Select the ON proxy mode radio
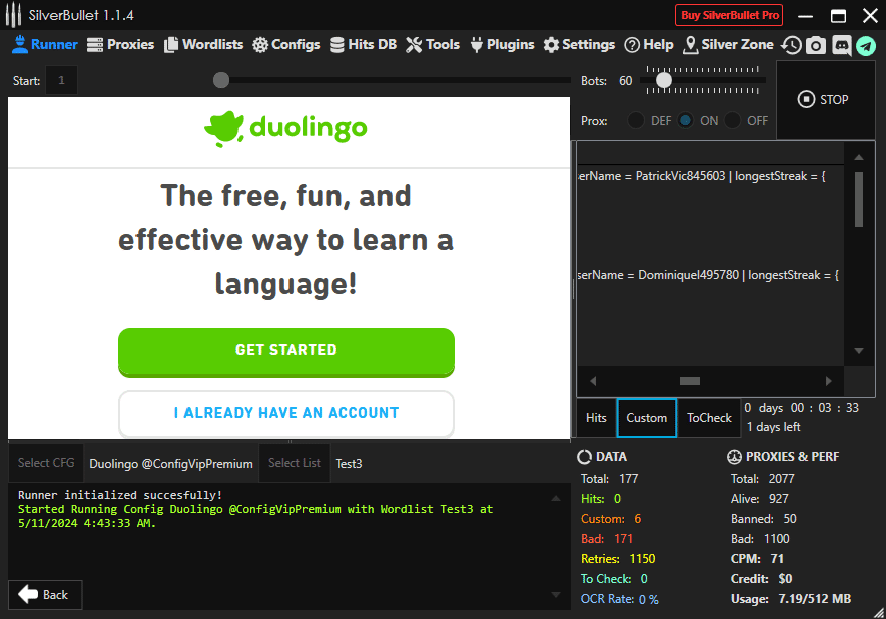The image size is (886, 619). pos(685,120)
